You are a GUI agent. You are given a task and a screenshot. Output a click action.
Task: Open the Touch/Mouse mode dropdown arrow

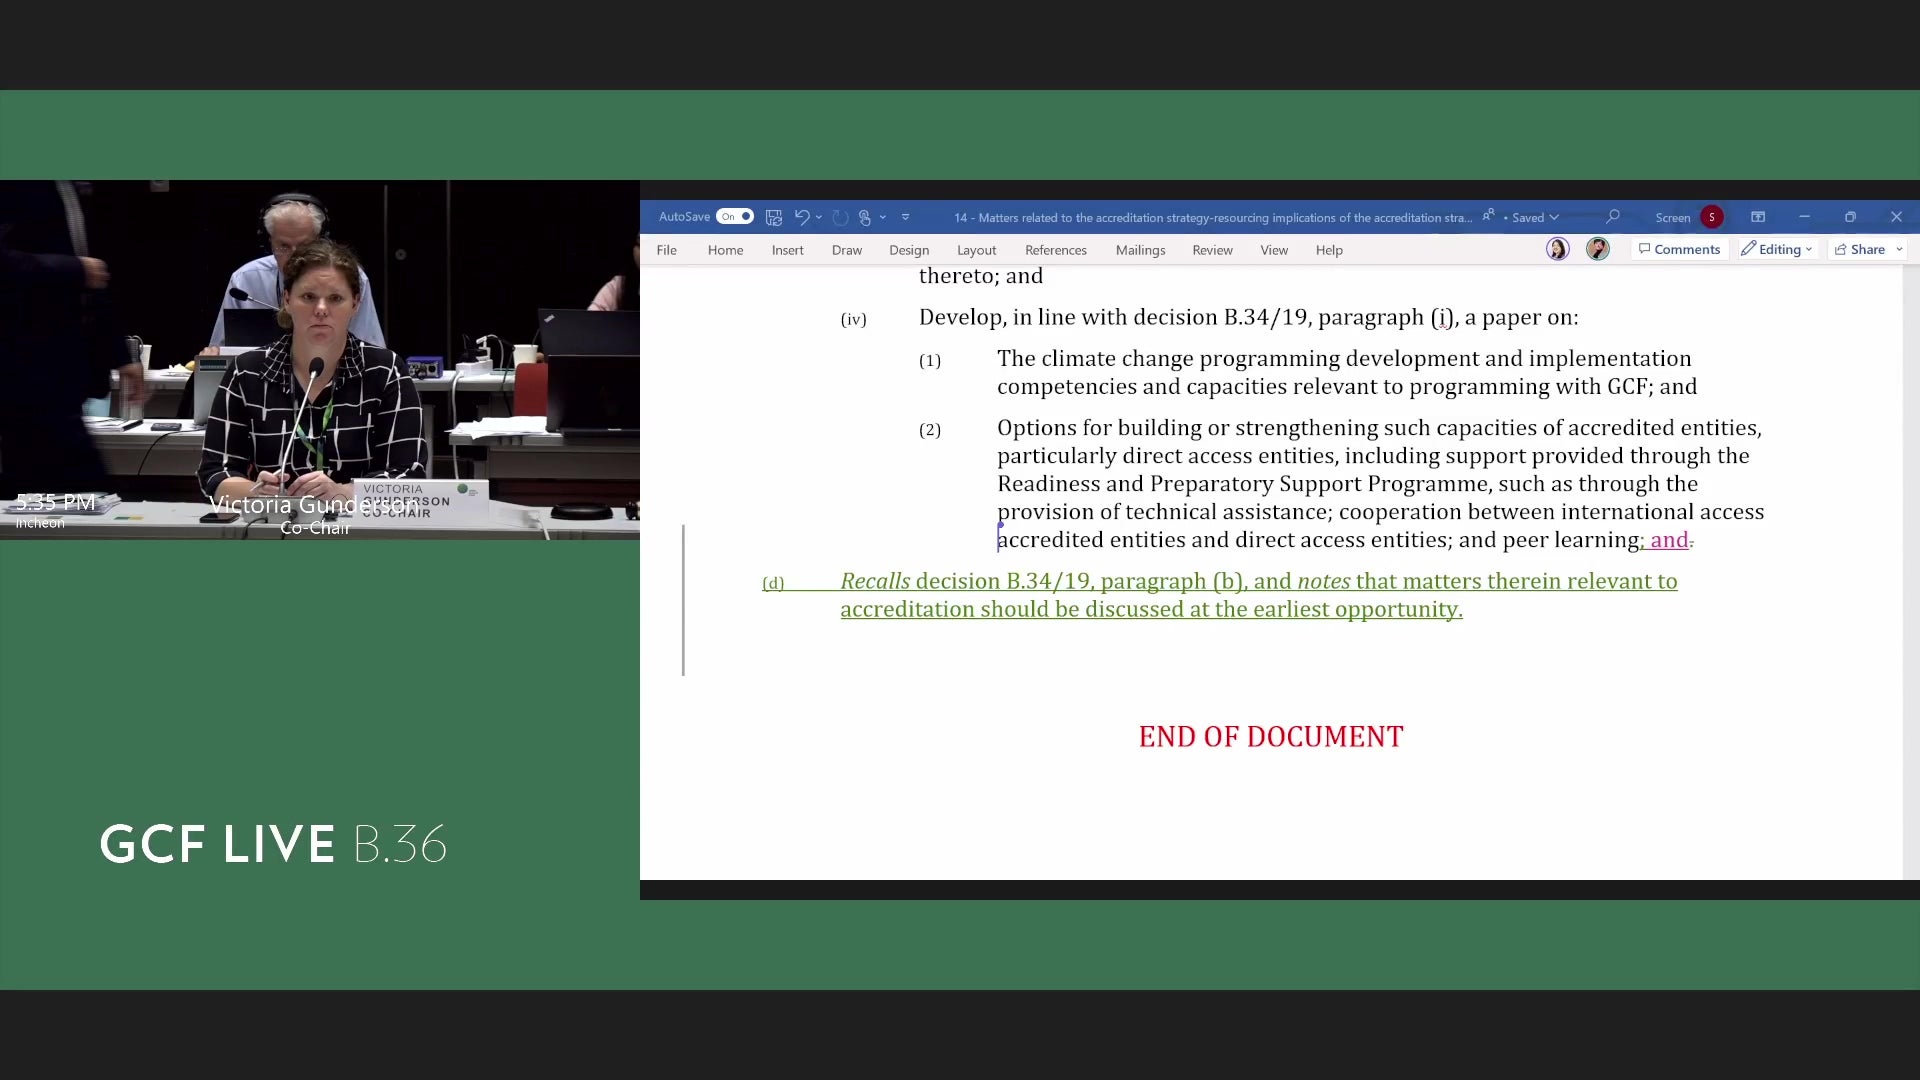883,217
